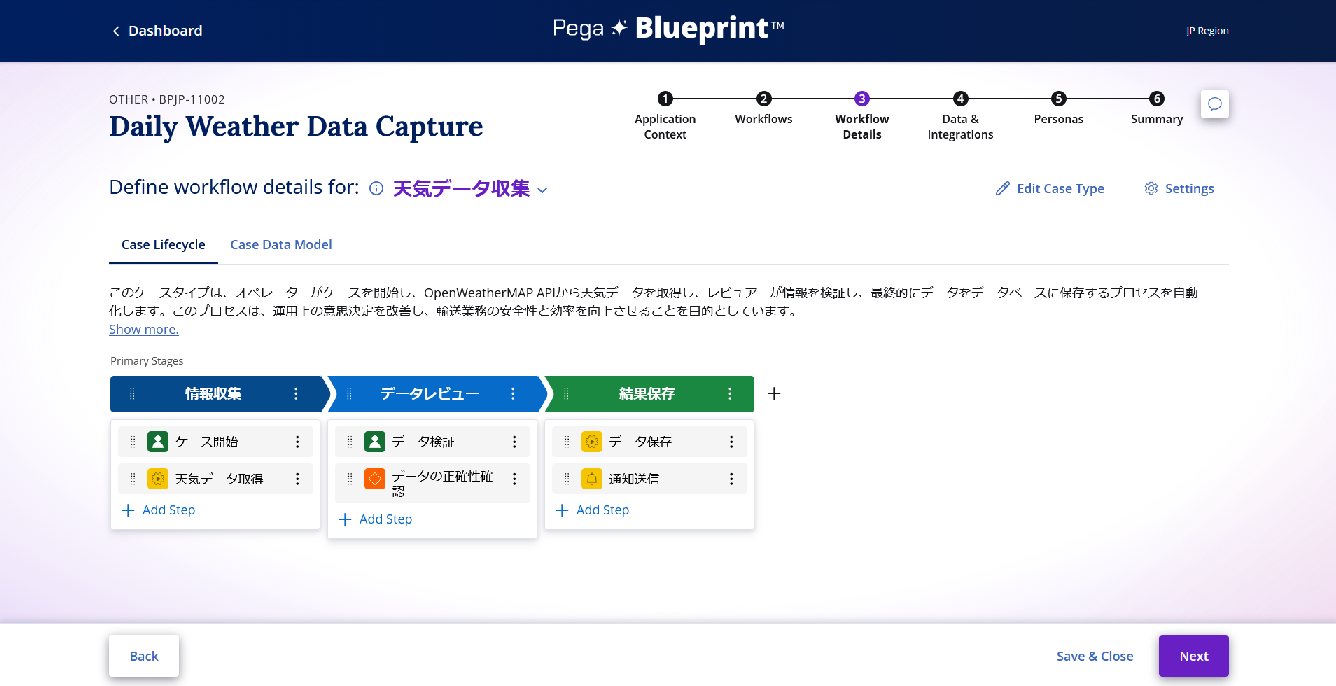Select the 情報収集 stage header text
The height and width of the screenshot is (686, 1336).
tap(213, 394)
